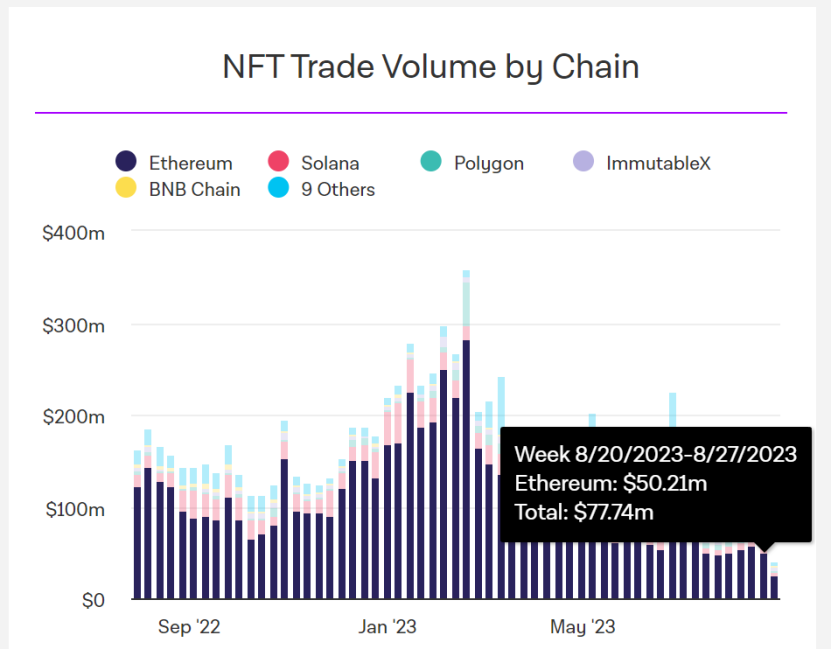The height and width of the screenshot is (649, 831).
Task: Click the $400m y-axis label
Action: tap(74, 232)
